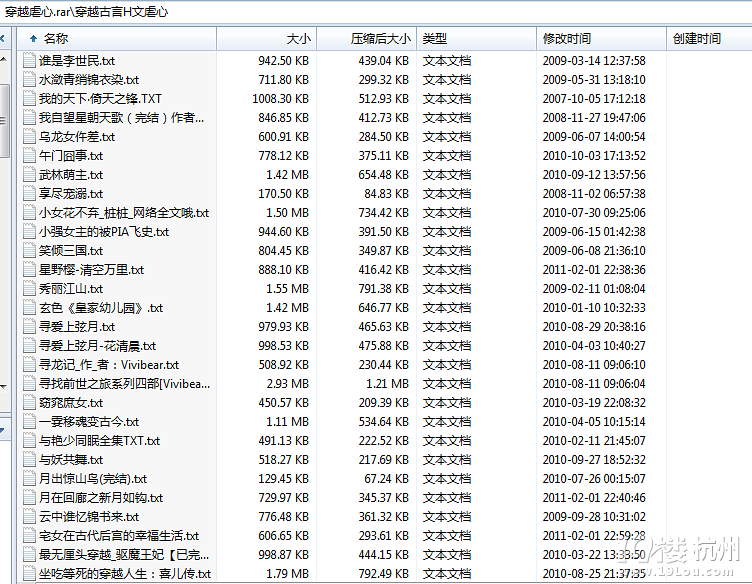Click modified time 2011-02-01 22:38:36

(594, 269)
